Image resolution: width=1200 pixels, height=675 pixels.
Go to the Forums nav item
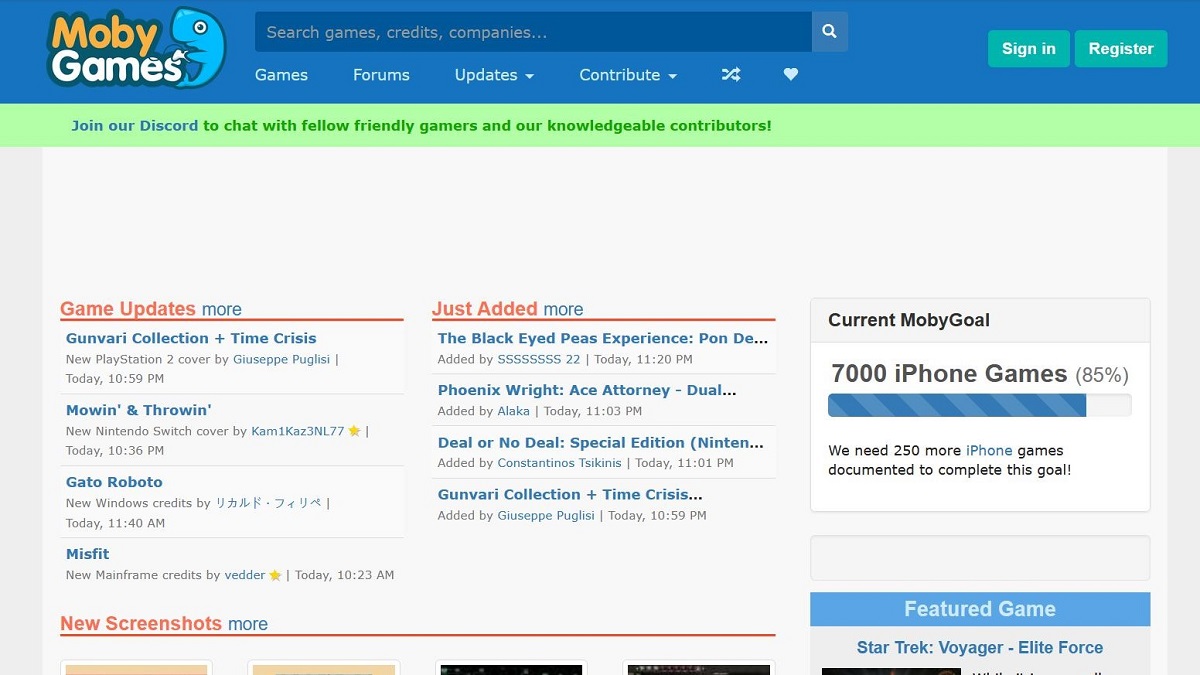coord(381,75)
